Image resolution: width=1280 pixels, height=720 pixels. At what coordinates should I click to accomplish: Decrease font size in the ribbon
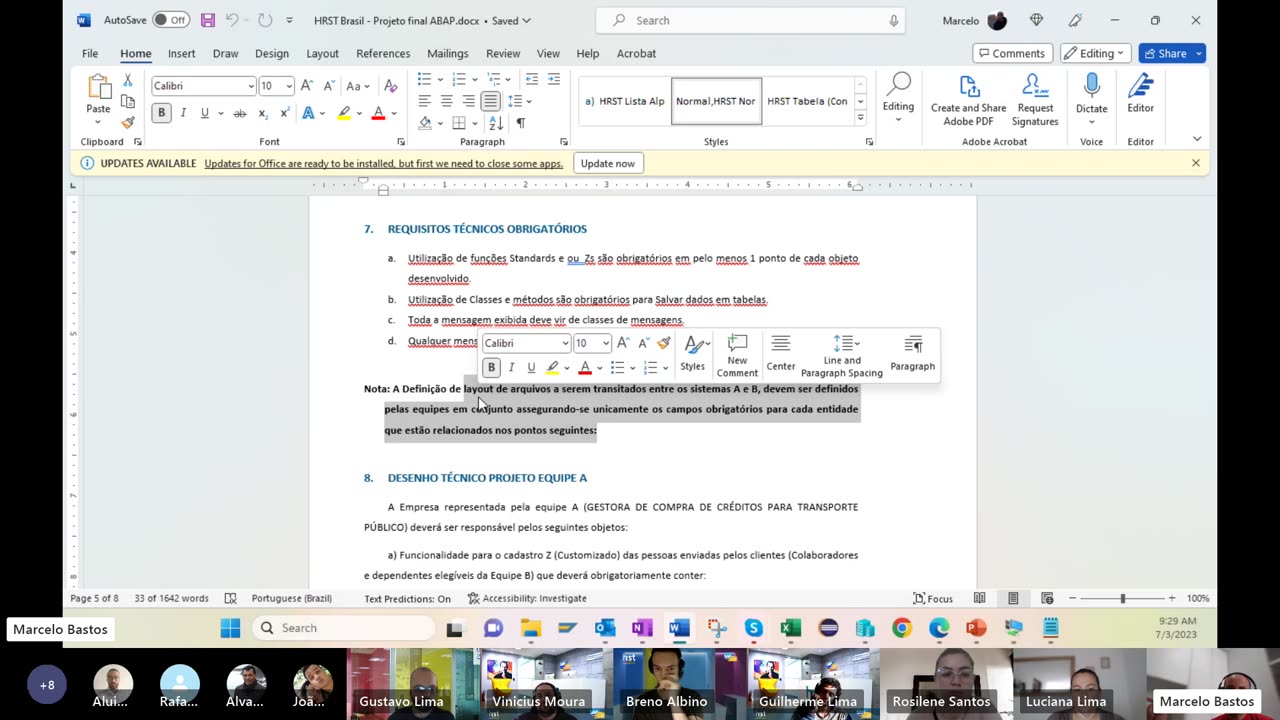[328, 86]
